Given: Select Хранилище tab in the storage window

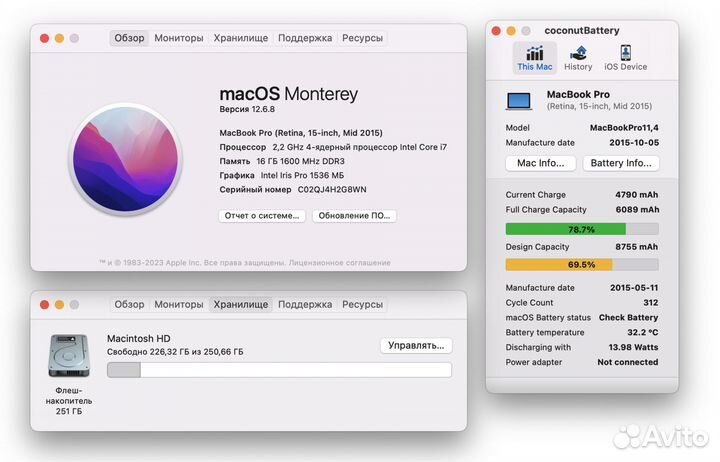Looking at the screenshot, I should tap(241, 304).
